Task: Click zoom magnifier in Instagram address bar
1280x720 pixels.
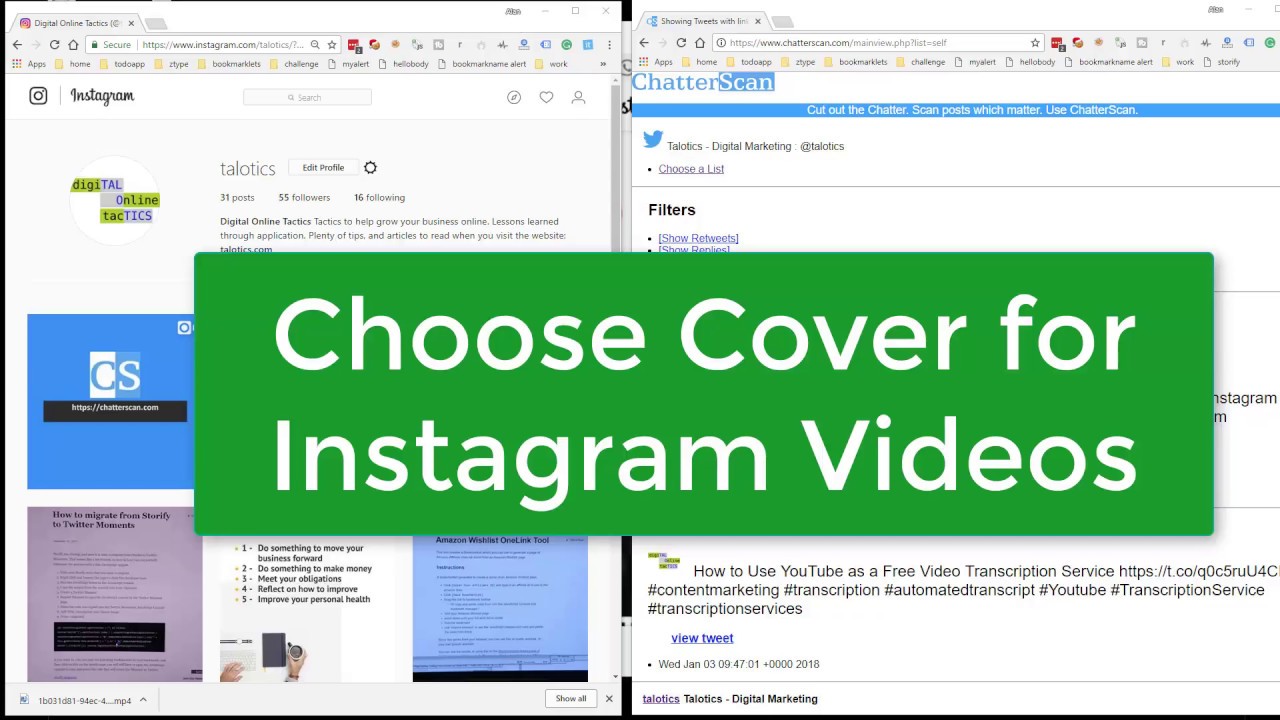Action: [315, 45]
